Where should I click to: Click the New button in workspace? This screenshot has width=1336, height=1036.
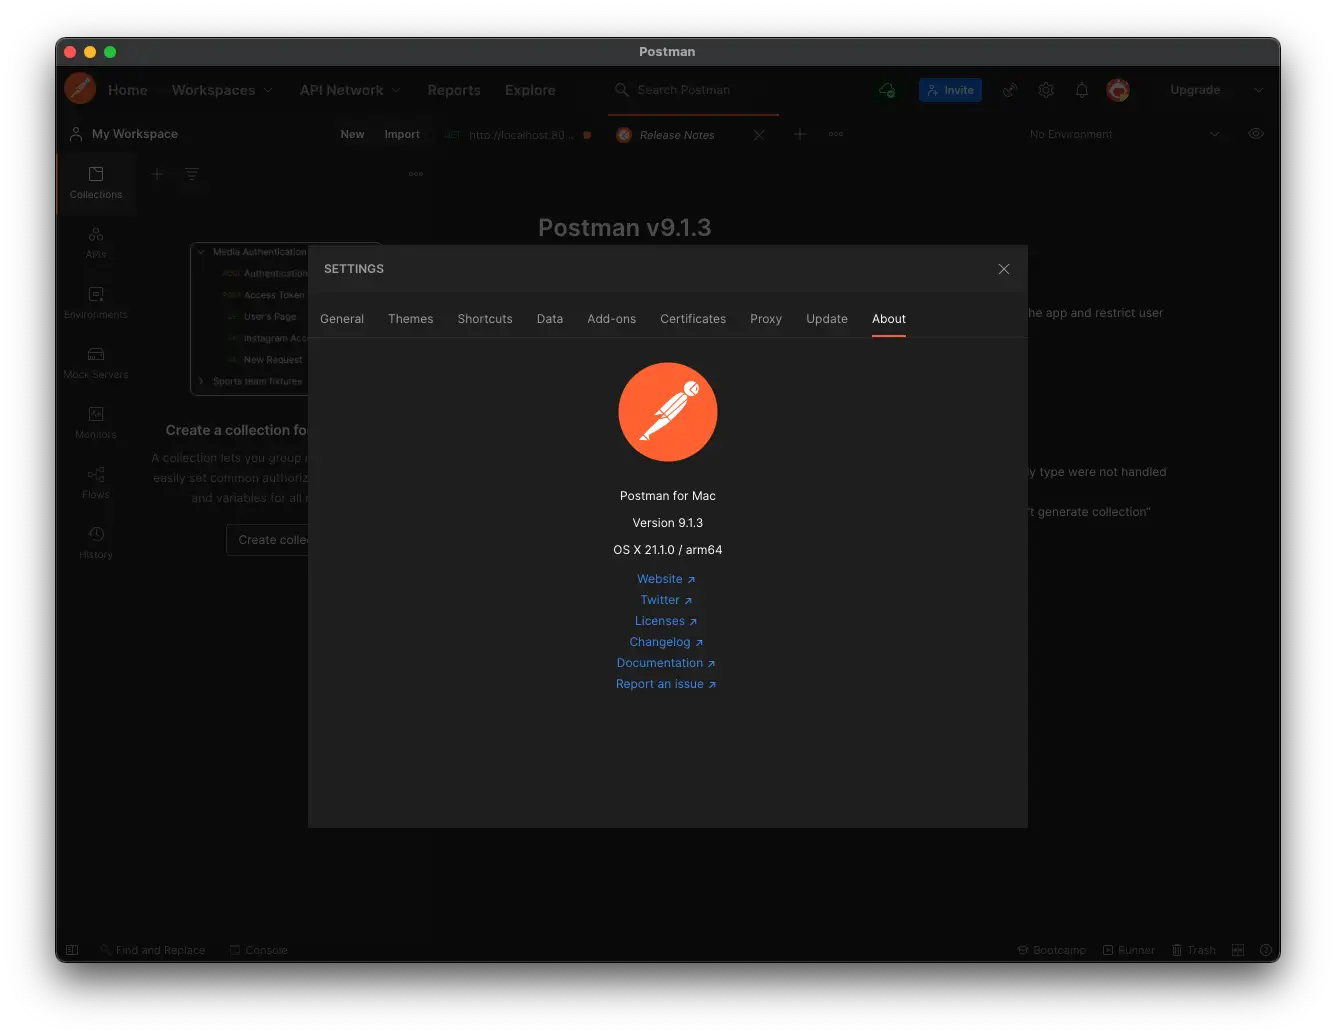352,134
